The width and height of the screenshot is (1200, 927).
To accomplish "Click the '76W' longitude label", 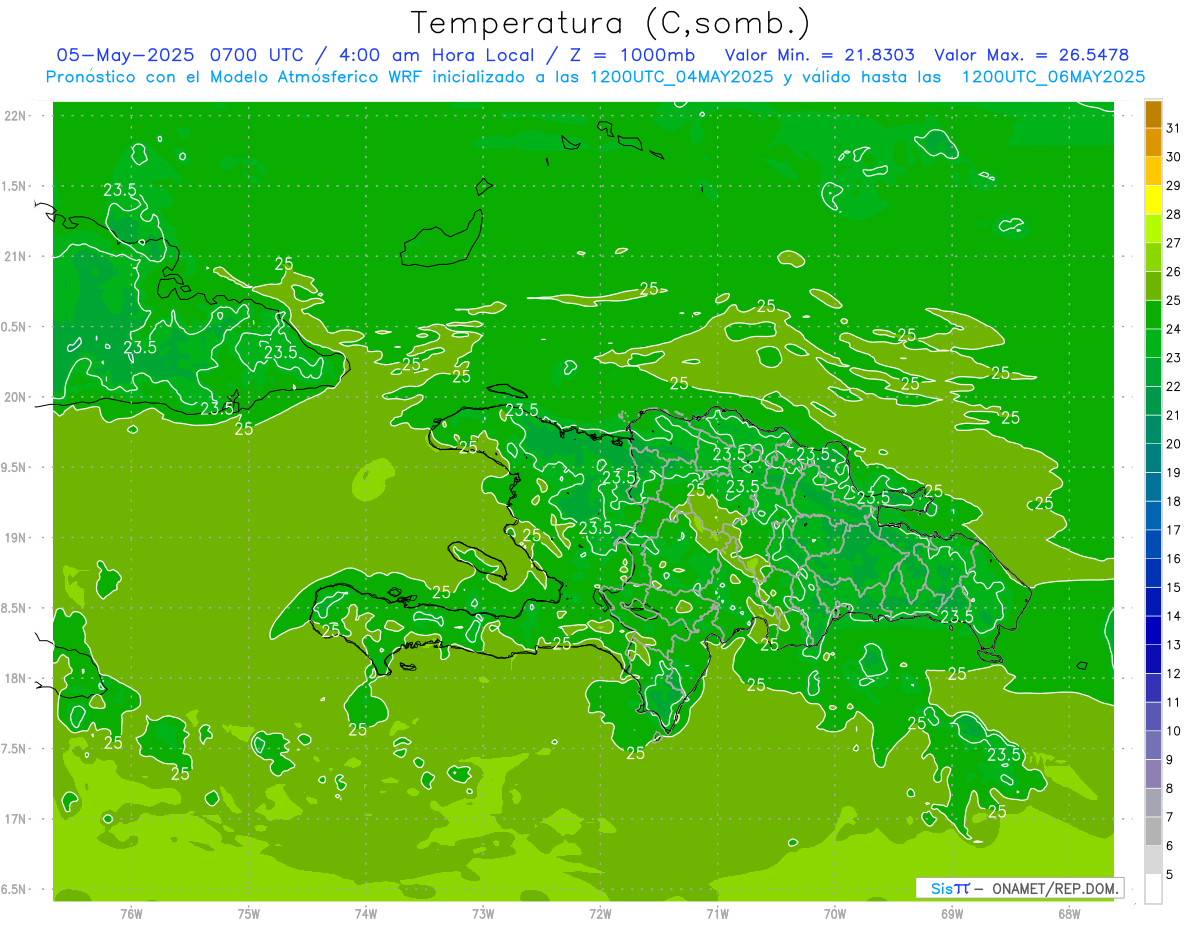I will pos(131,913).
